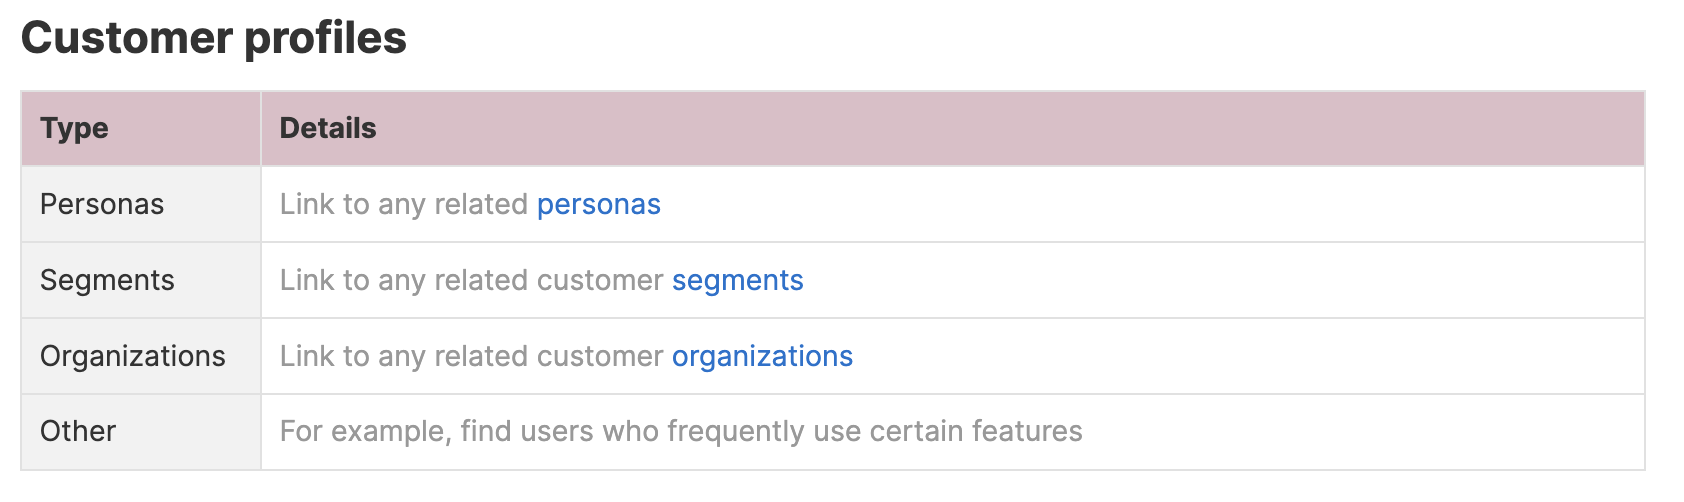
Task: Click the Other row label cell
Action: point(141,431)
